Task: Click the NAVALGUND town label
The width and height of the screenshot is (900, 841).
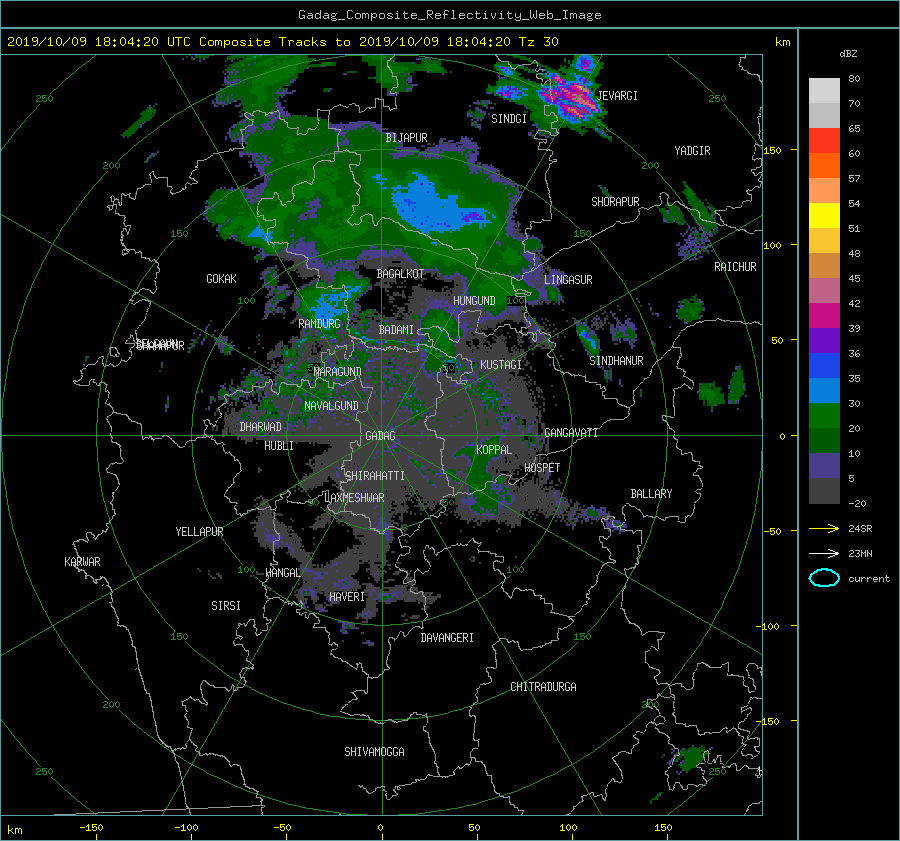Action: click(331, 406)
